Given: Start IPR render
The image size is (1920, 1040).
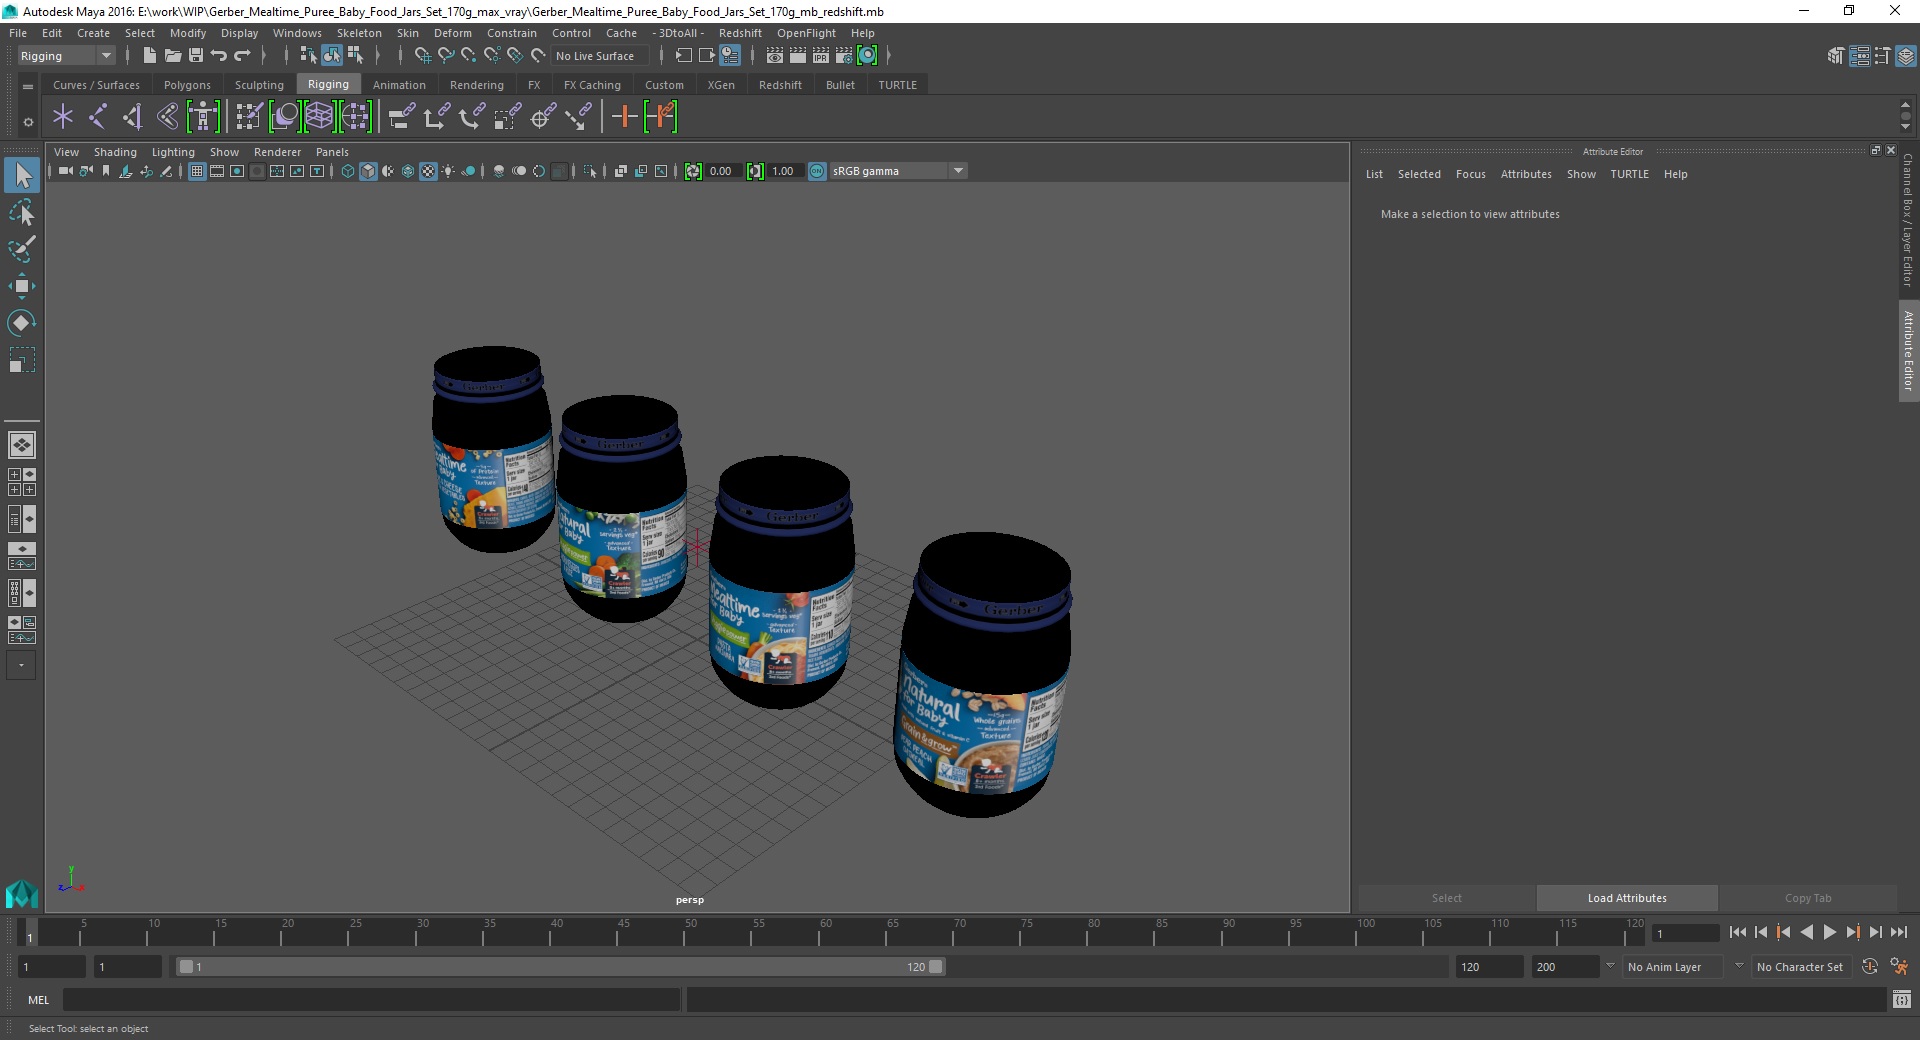Looking at the screenshot, I should coord(821,56).
